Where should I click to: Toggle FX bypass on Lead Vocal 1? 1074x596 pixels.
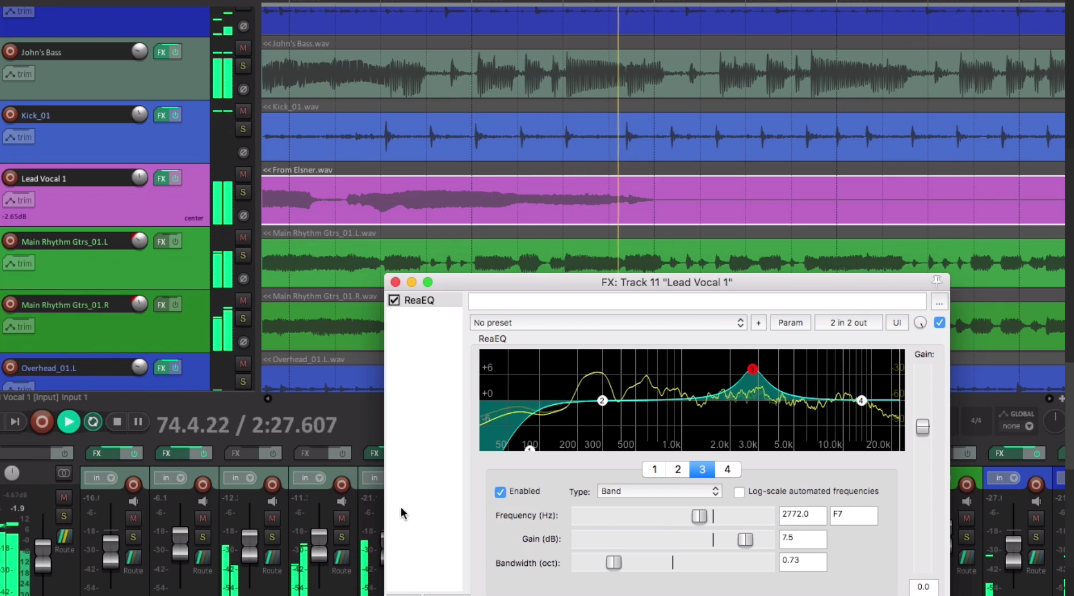click(175, 178)
